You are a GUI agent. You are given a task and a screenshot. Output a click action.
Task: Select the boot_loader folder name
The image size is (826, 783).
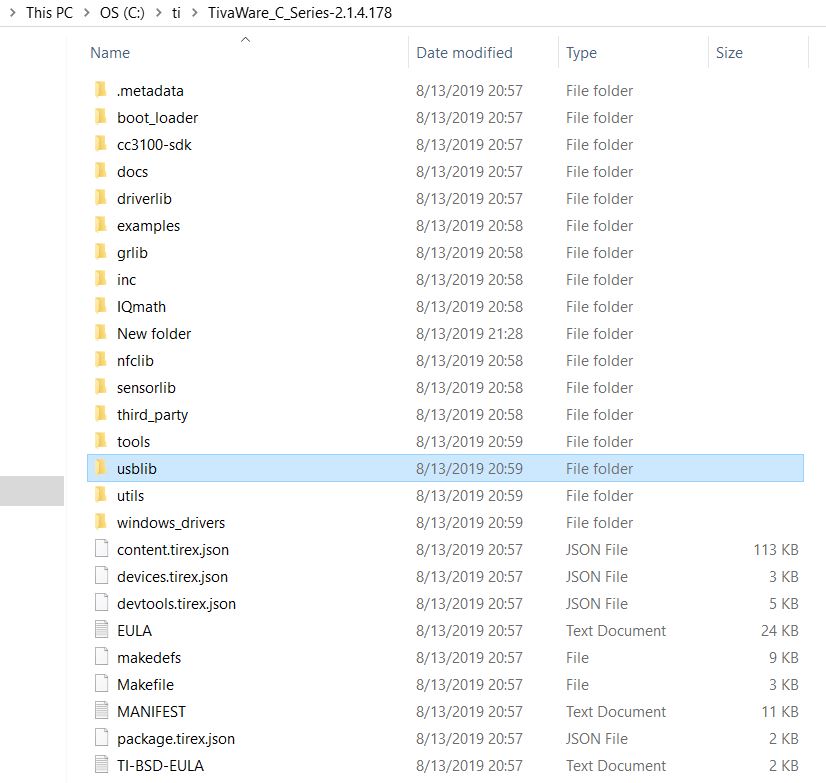tap(158, 118)
